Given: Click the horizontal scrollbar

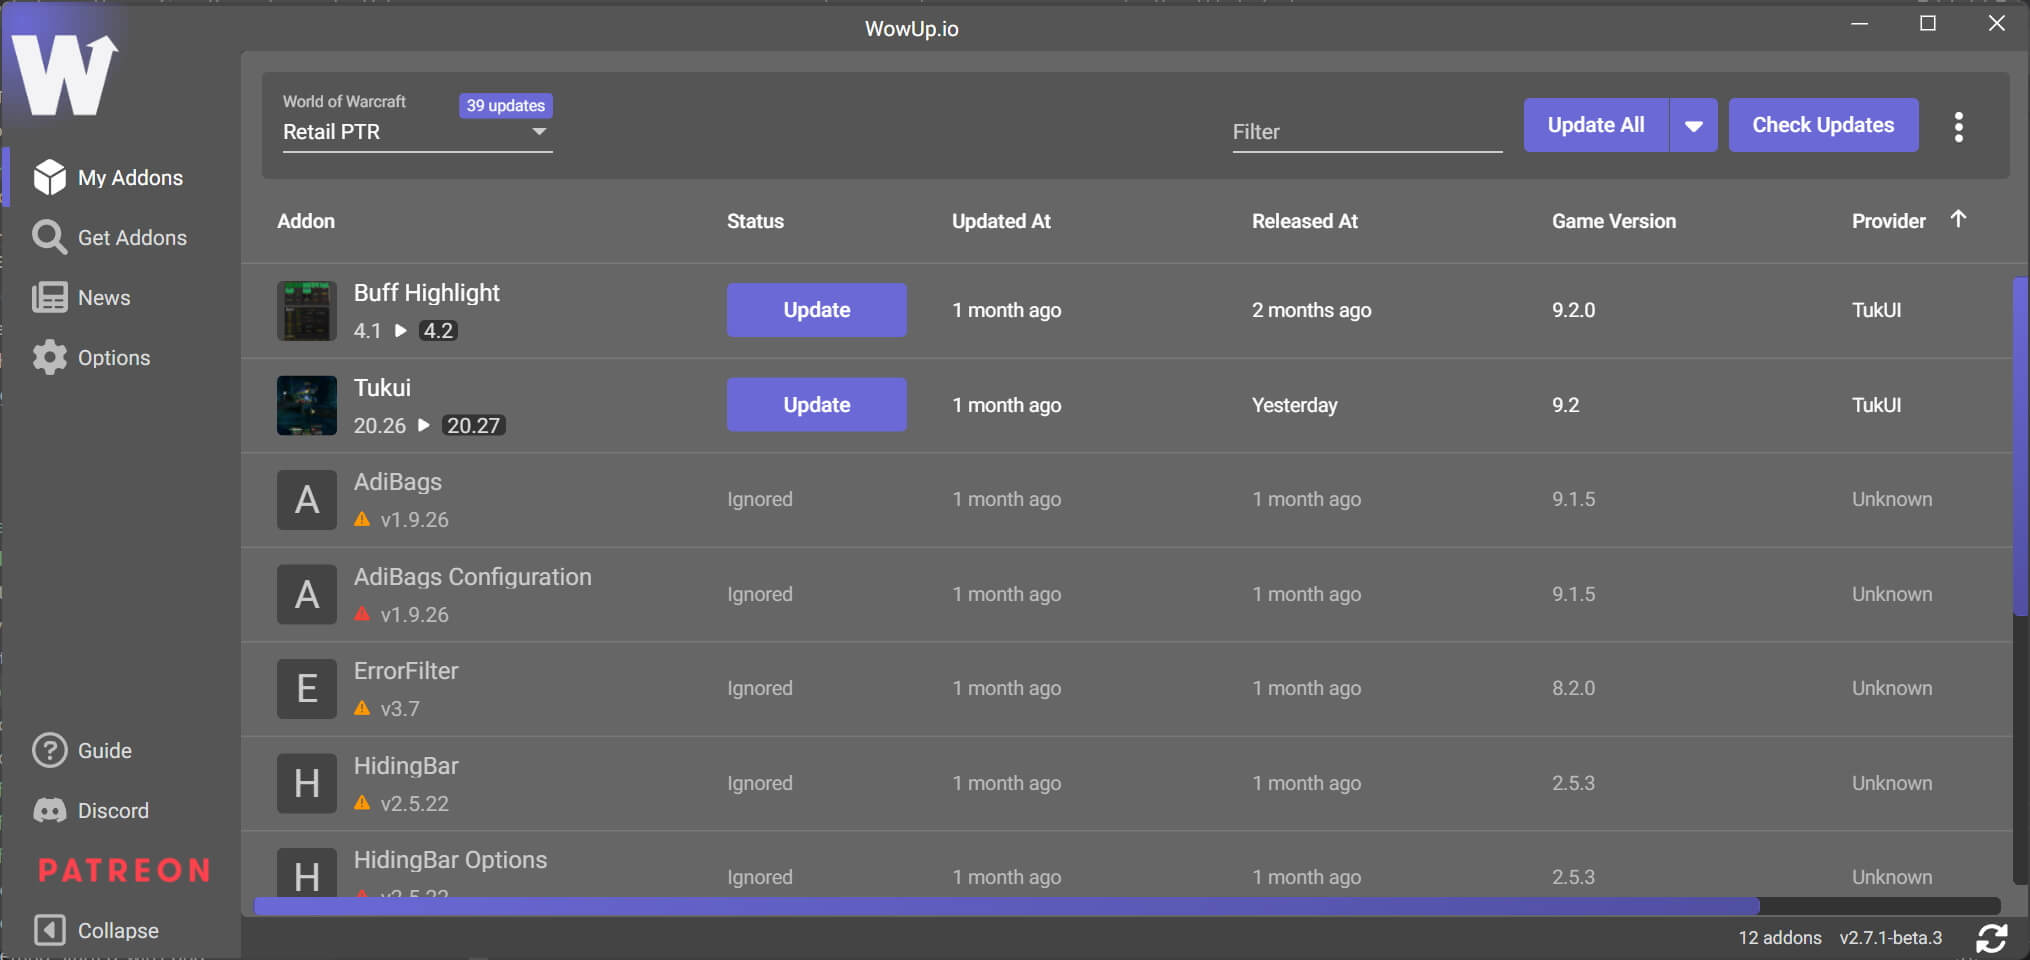Looking at the screenshot, I should coord(1006,906).
